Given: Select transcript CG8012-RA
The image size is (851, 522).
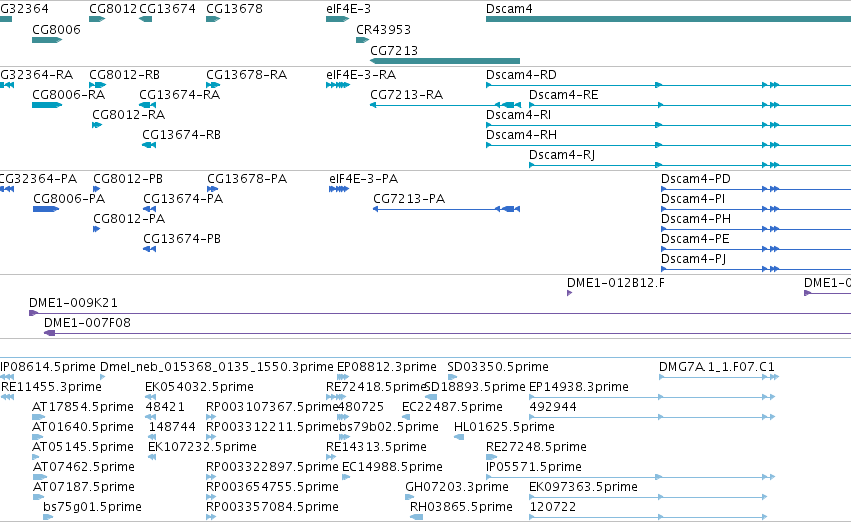Looking at the screenshot, I should (x=97, y=125).
